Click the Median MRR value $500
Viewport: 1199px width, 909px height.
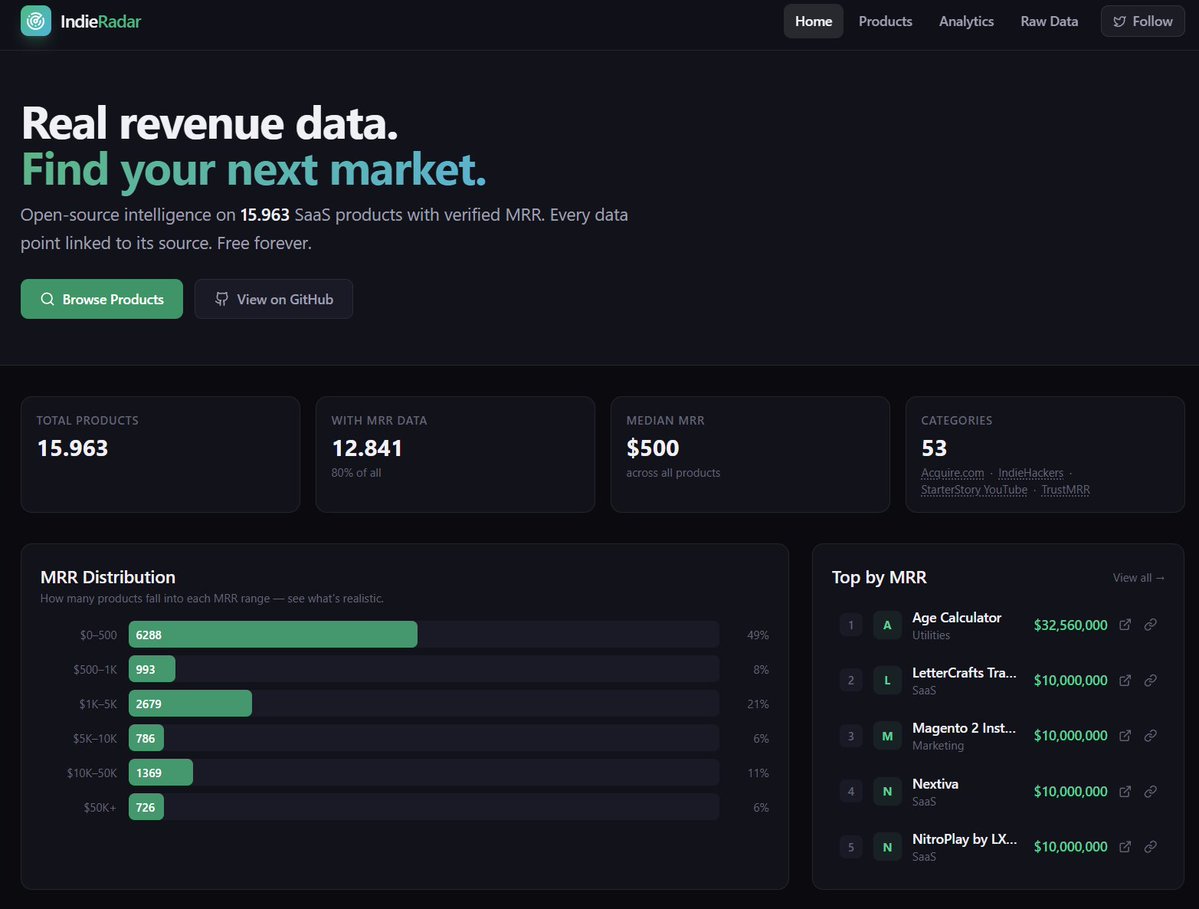652,448
